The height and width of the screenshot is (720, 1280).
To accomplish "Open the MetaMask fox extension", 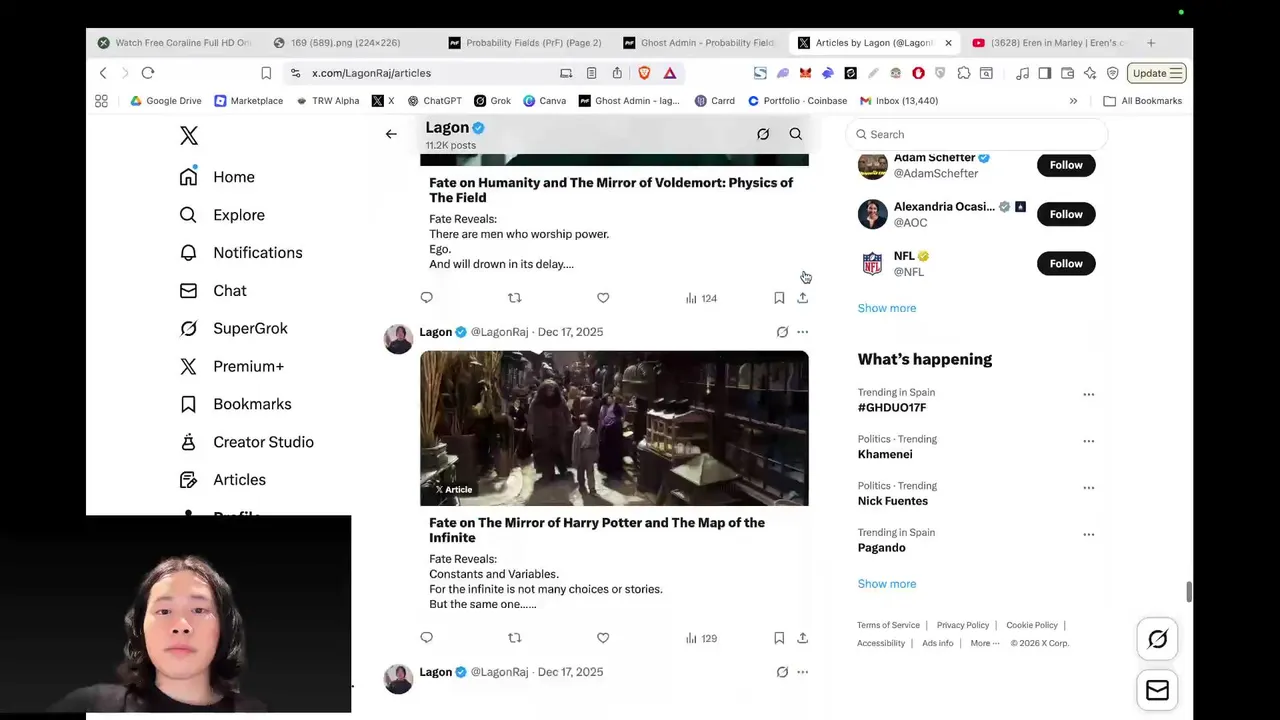I will pyautogui.click(x=806, y=73).
